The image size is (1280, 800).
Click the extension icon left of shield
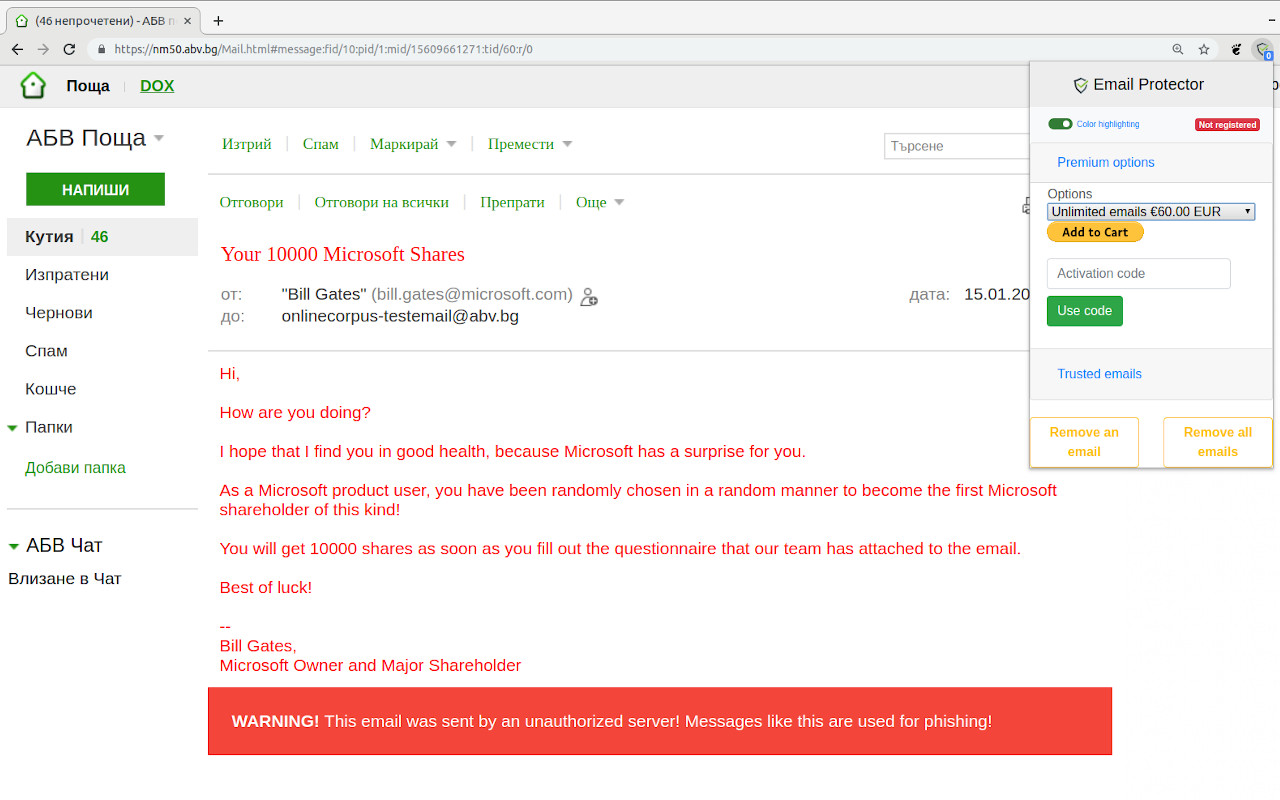[1237, 49]
